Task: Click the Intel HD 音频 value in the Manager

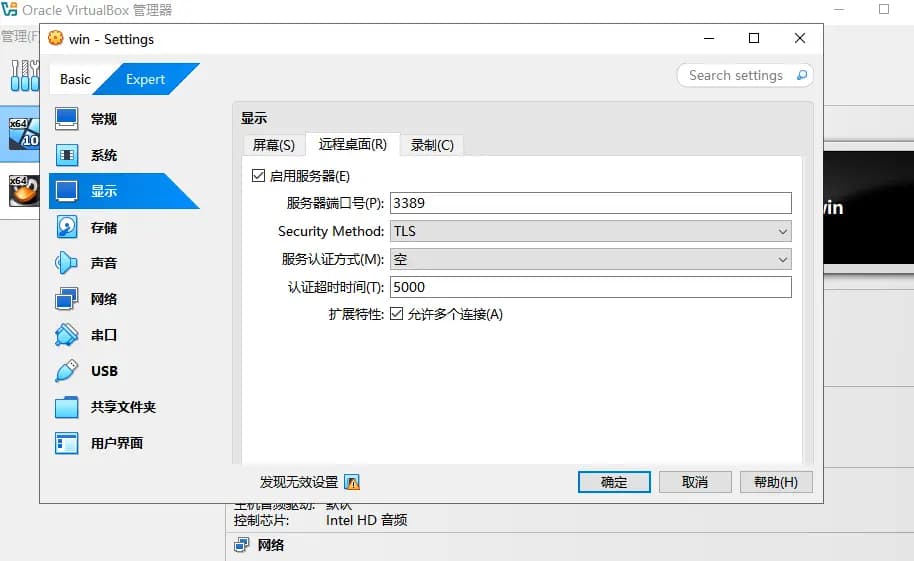Action: coord(367,520)
